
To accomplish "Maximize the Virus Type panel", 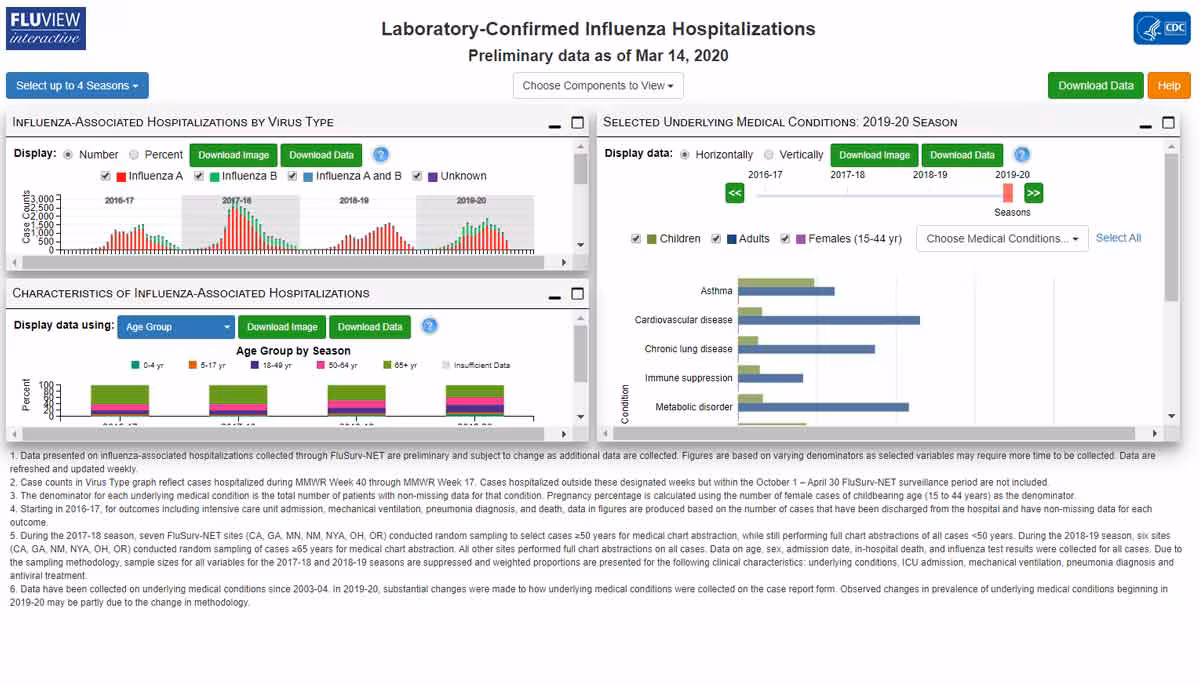I will point(577,122).
